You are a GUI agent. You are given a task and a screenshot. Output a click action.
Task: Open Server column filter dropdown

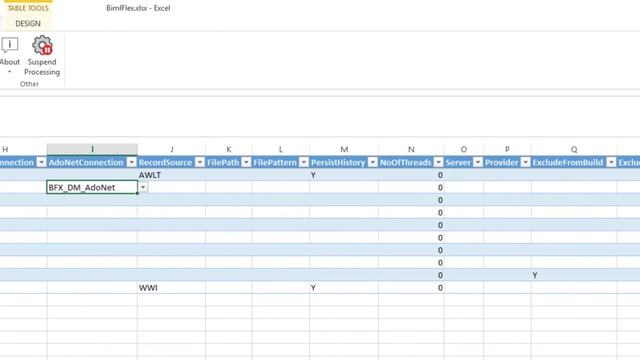click(x=478, y=162)
